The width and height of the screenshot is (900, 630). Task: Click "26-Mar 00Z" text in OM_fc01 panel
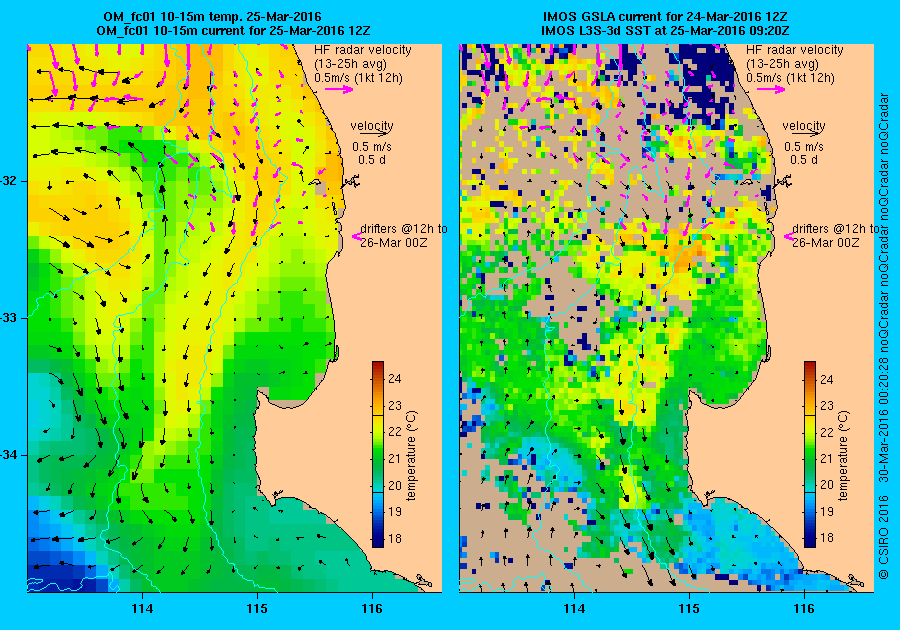pyautogui.click(x=394, y=242)
